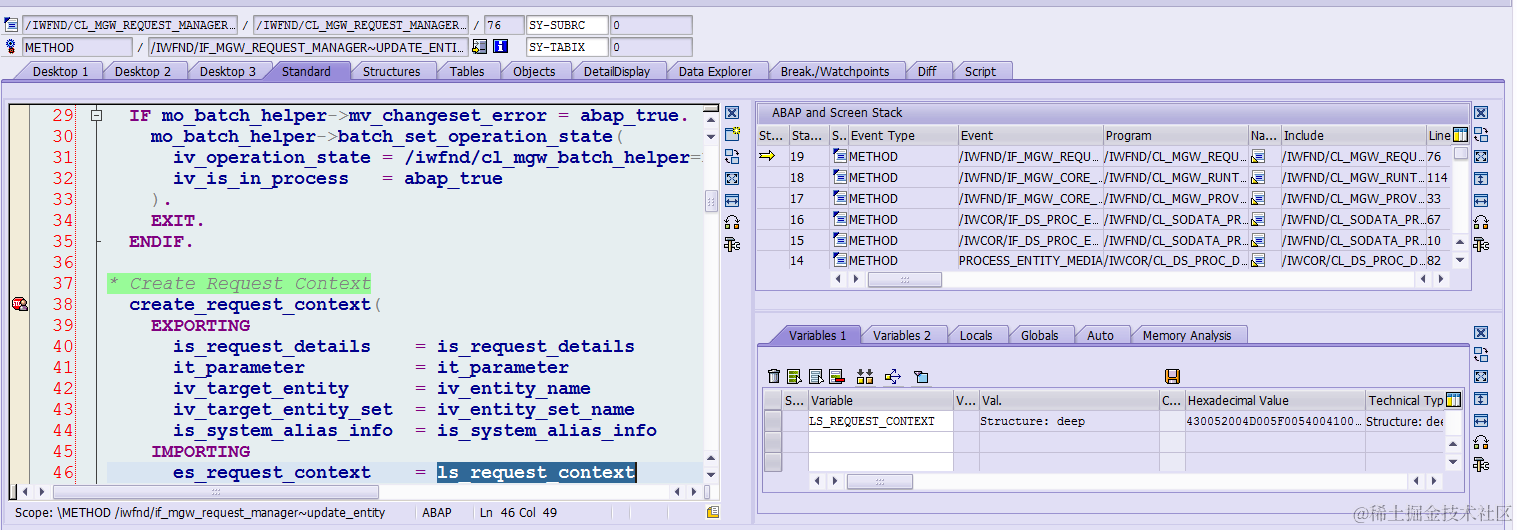The image size is (1519, 530).
Task: Click the filter icon in Variables toolbar
Action: (921, 376)
